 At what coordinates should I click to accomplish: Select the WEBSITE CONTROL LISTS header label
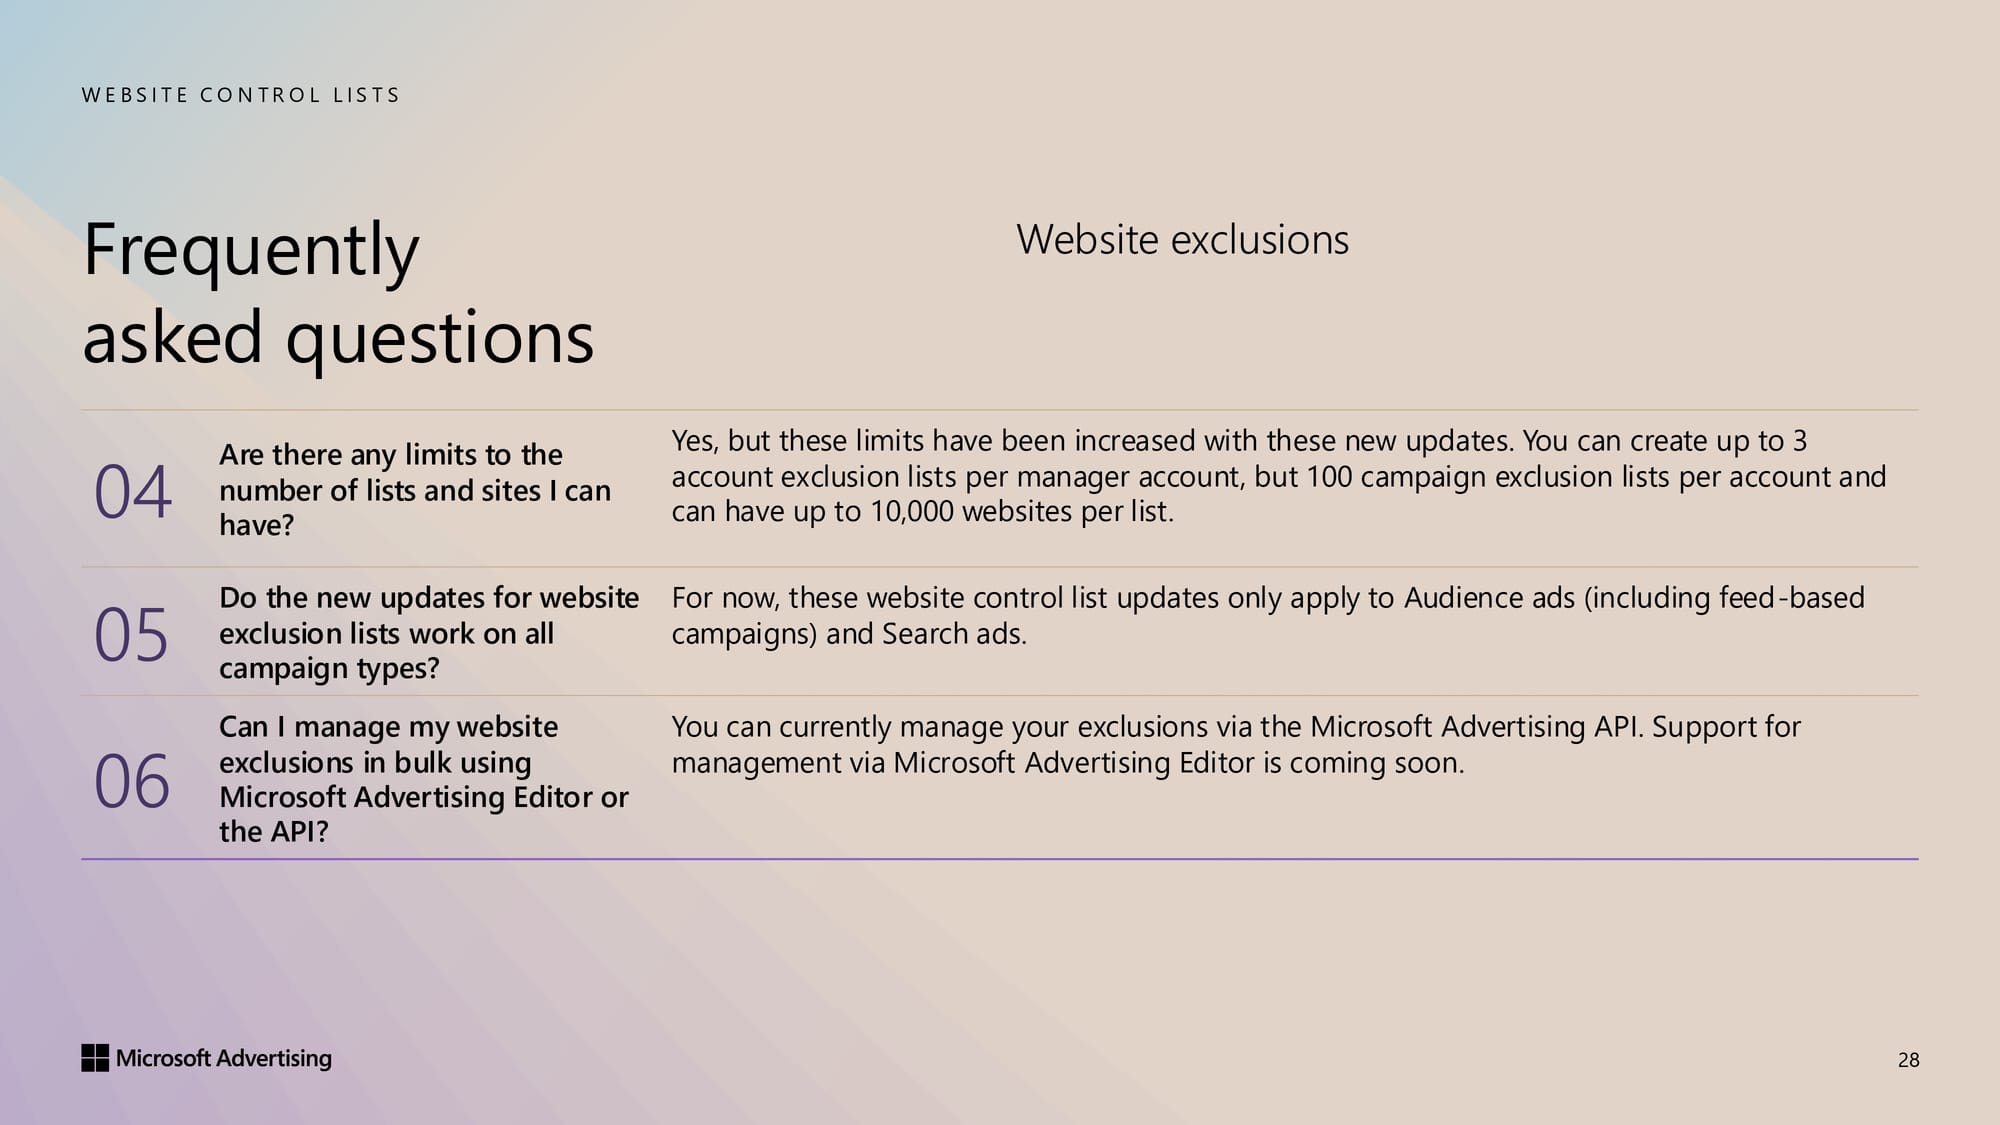241,95
